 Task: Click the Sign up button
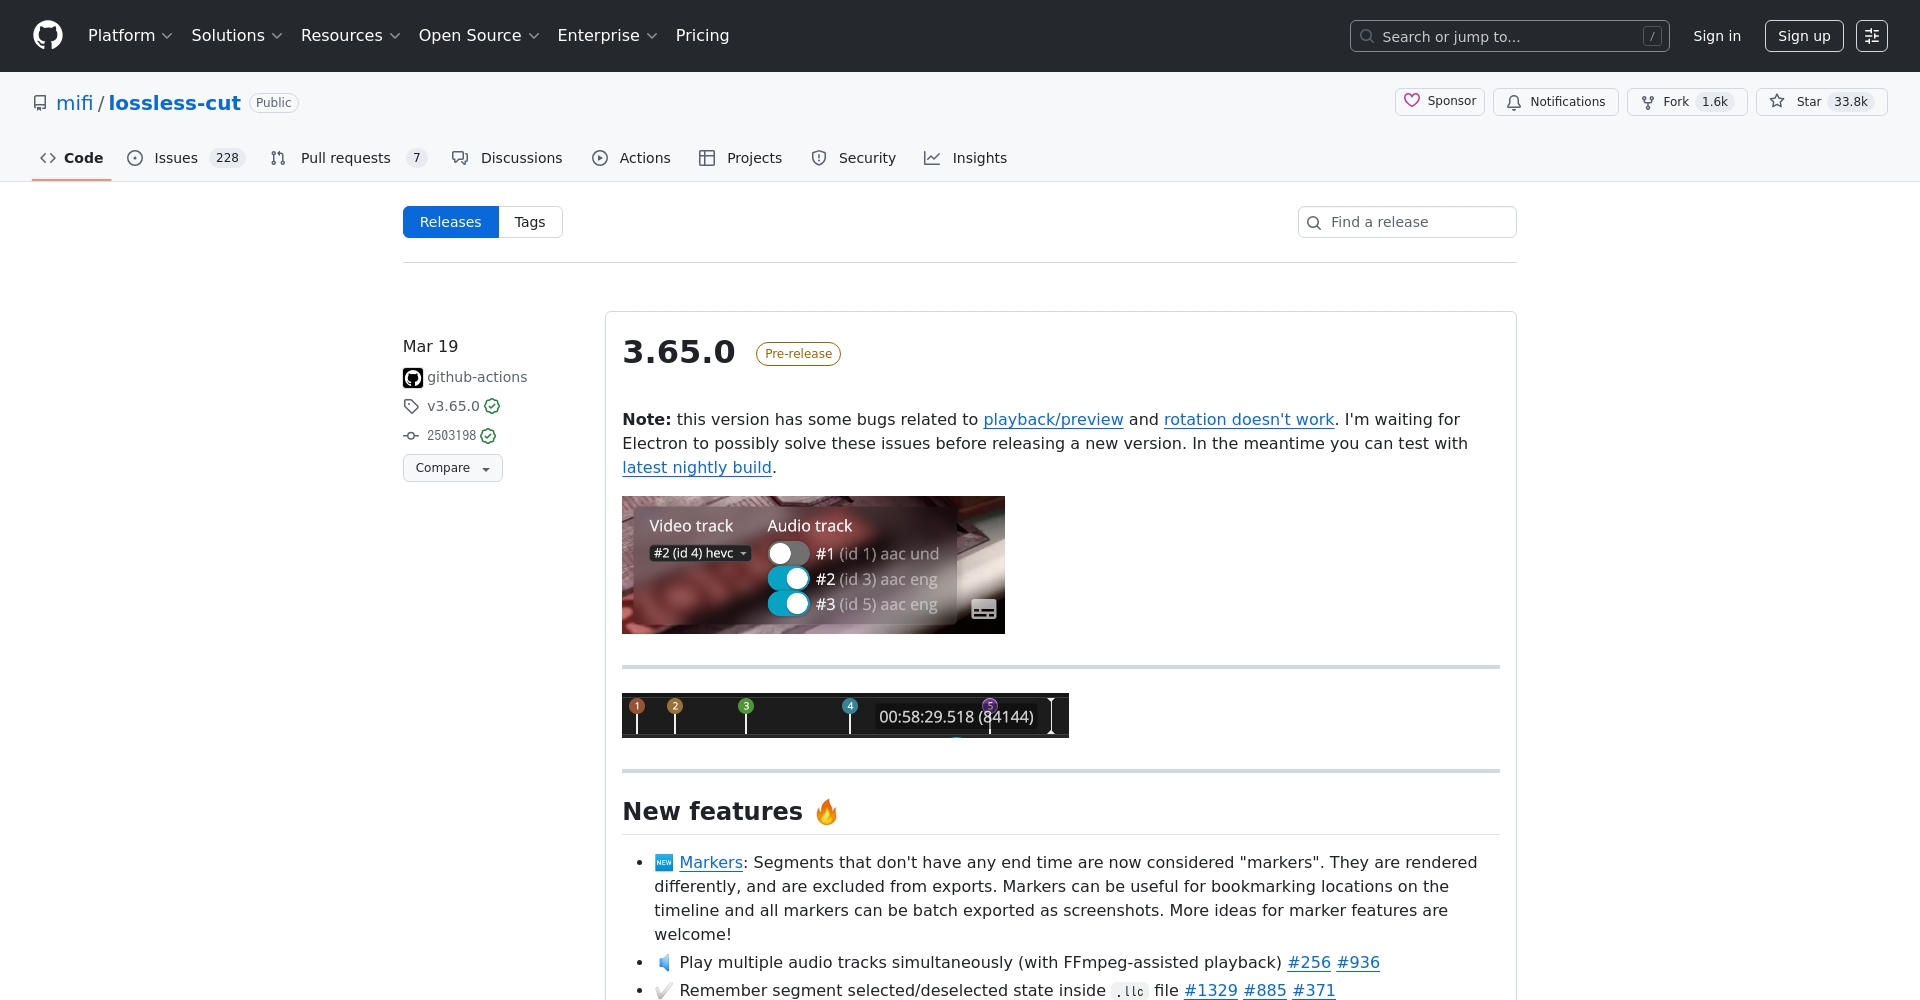pos(1803,36)
